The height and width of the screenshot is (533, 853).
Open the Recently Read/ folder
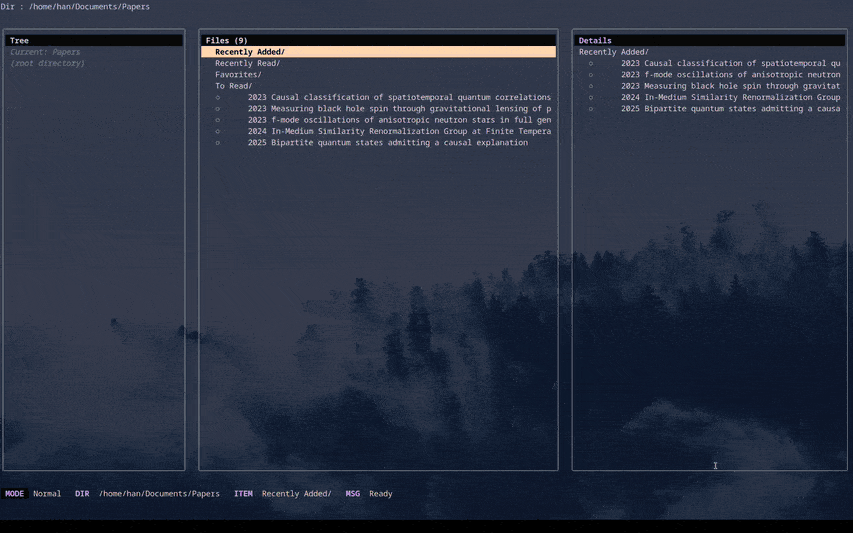(247, 63)
